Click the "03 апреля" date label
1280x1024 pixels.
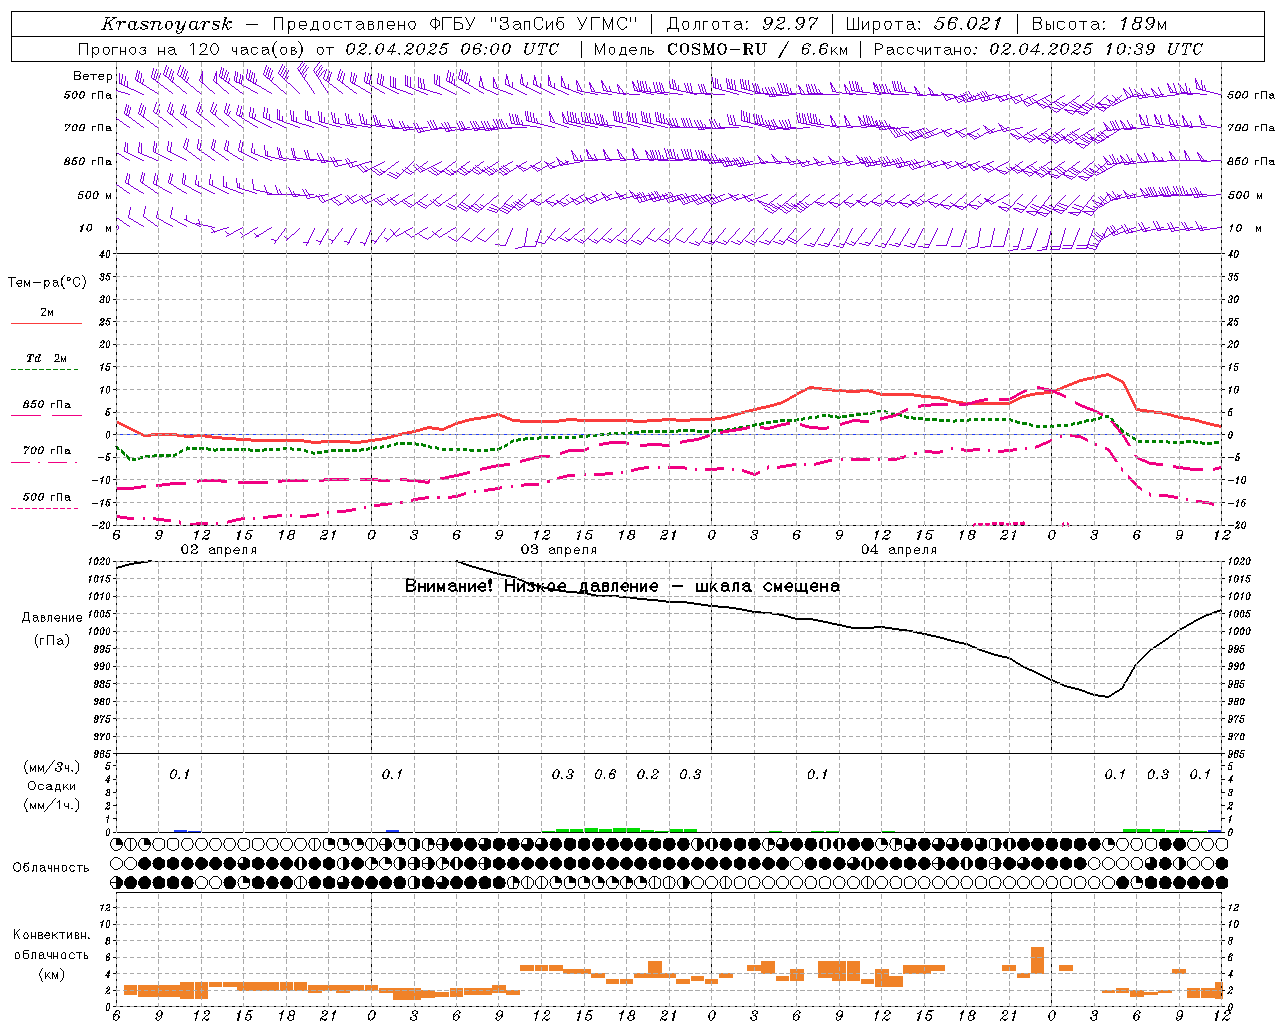559,550
